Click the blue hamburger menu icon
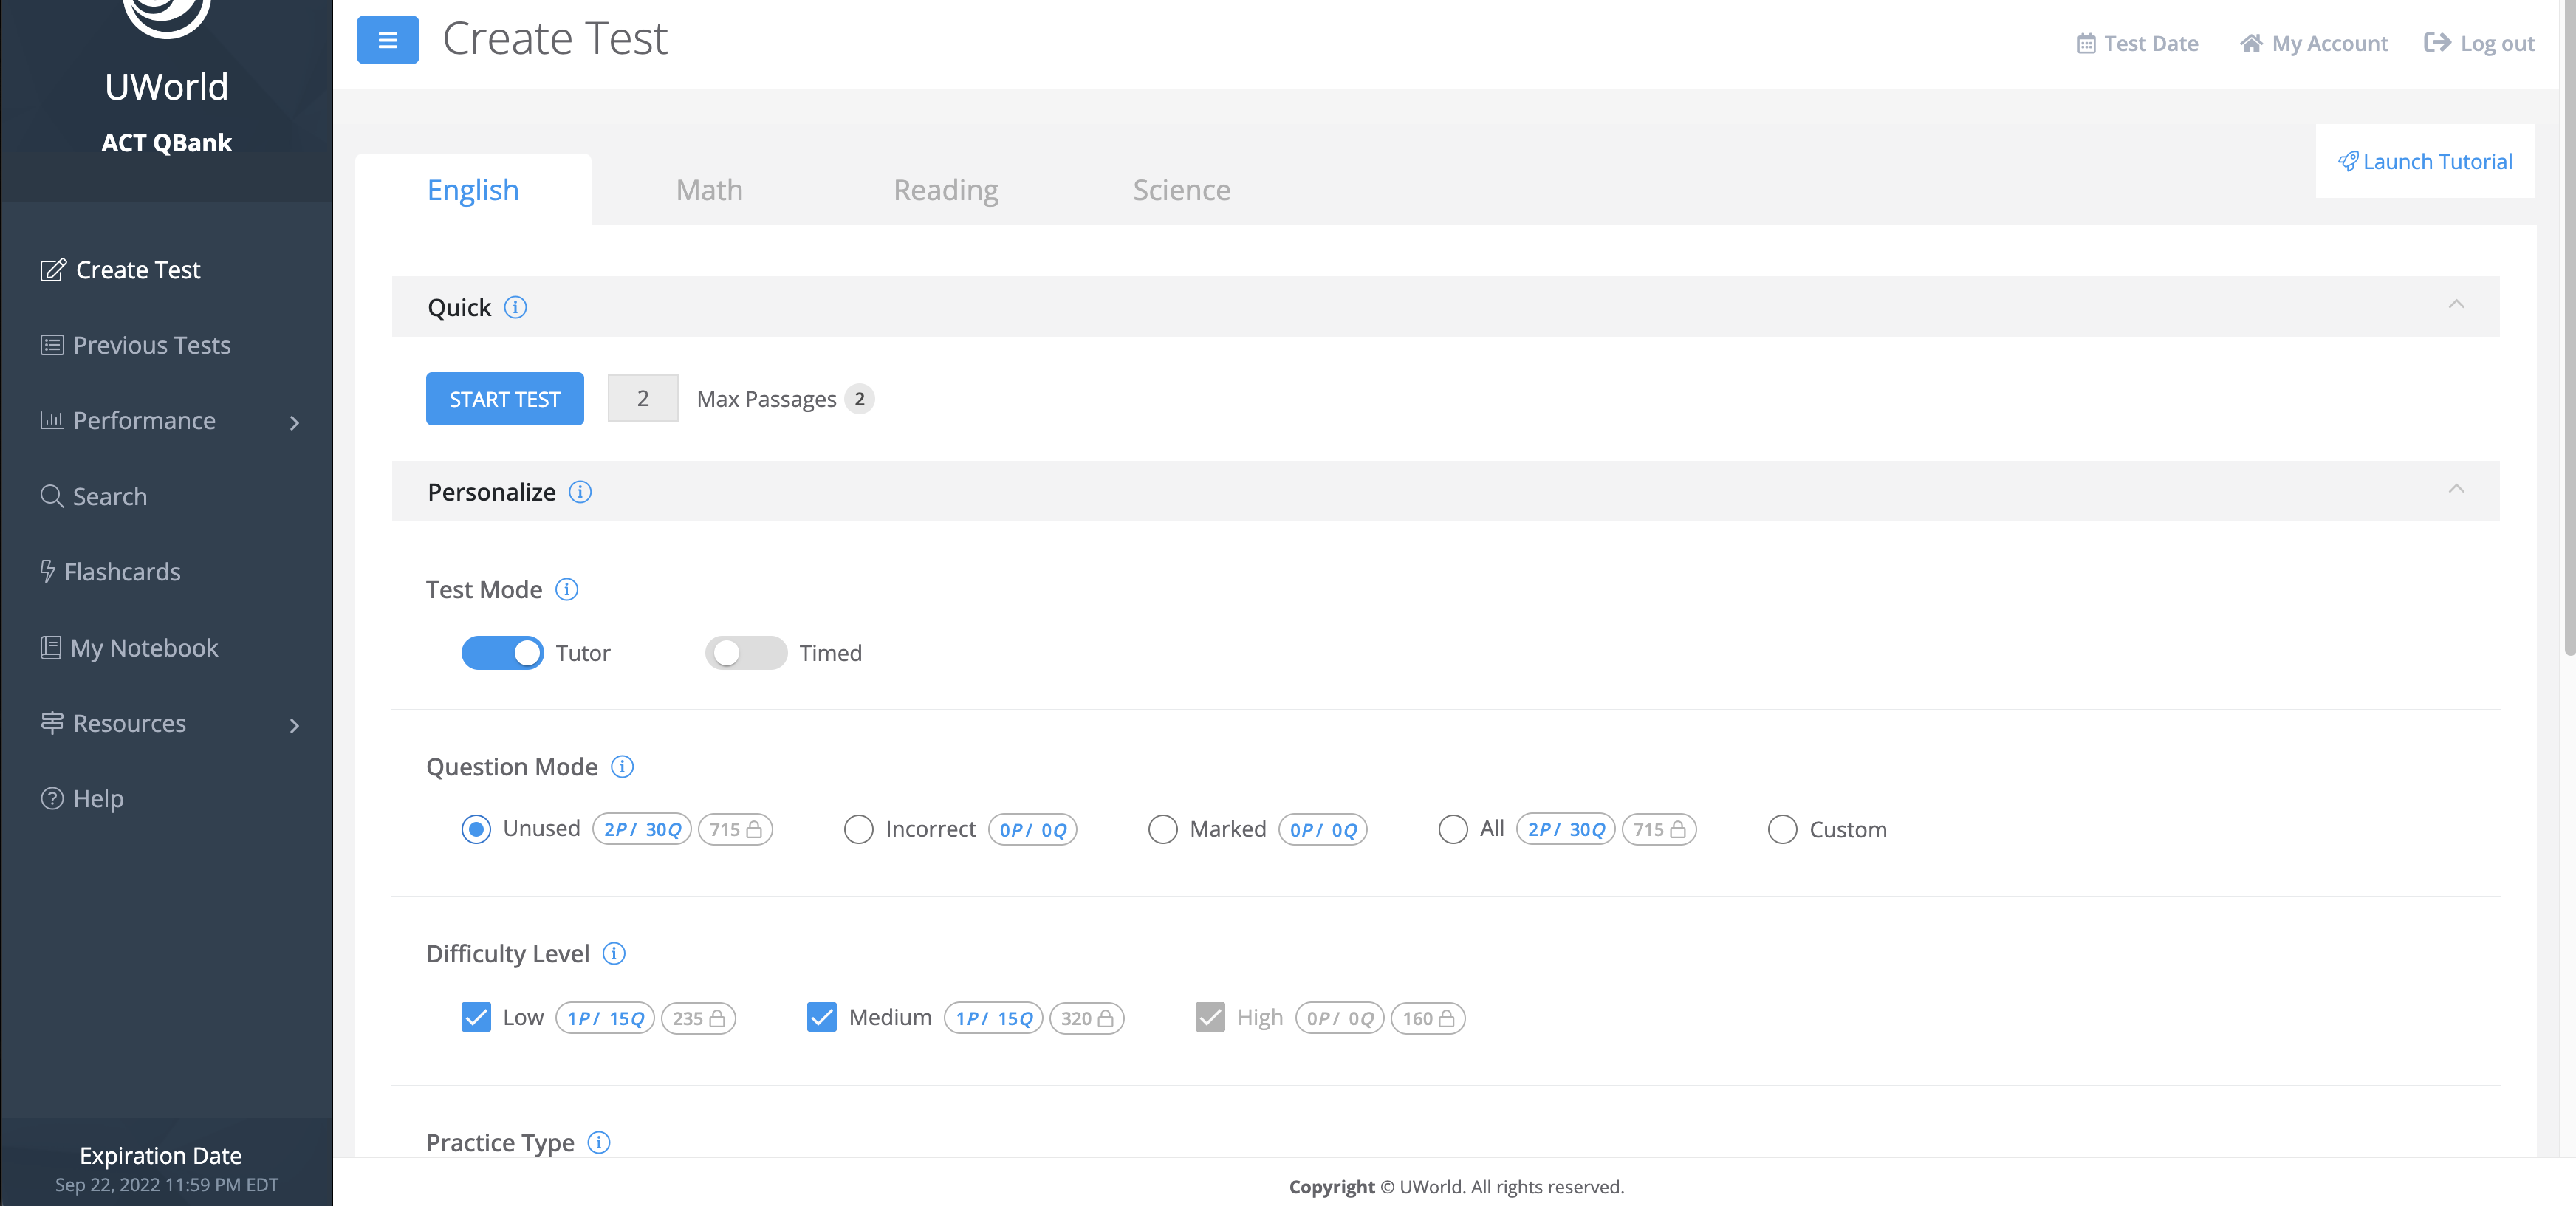The width and height of the screenshot is (2576, 1206). (x=387, y=40)
